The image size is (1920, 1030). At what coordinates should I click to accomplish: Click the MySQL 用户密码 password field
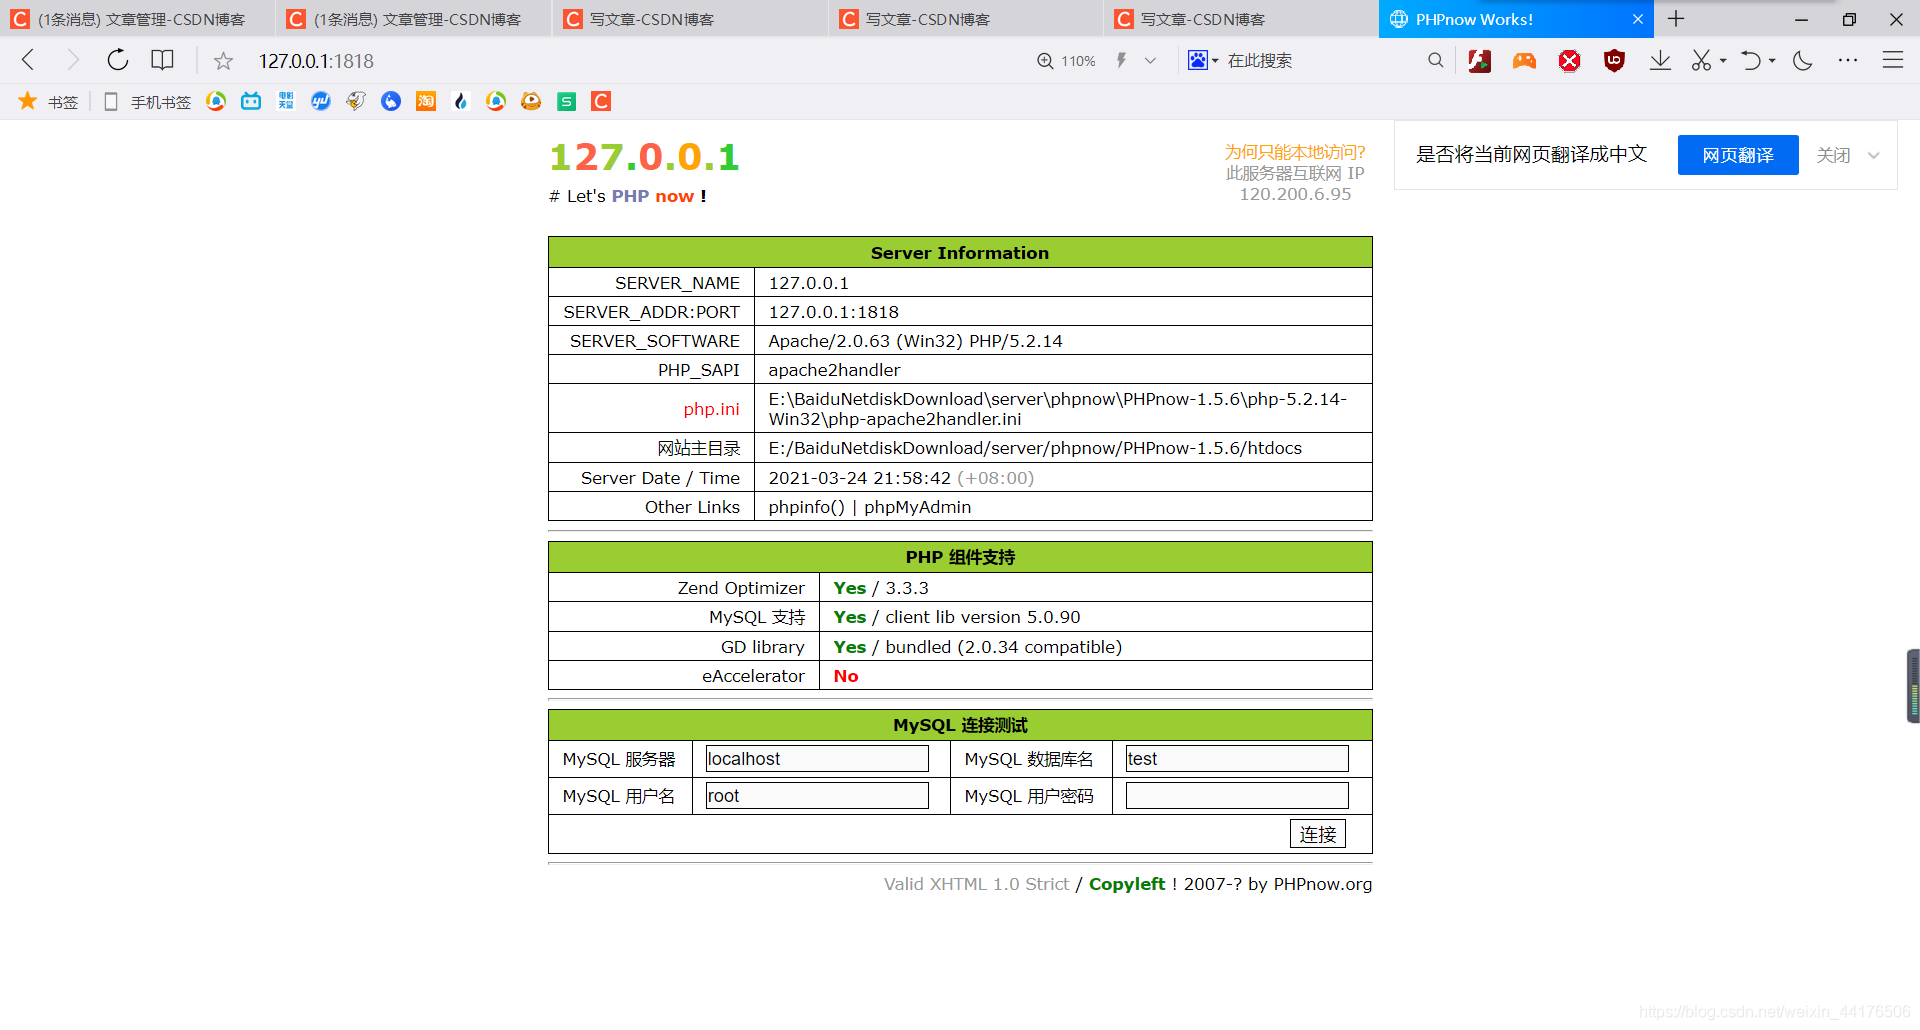[x=1237, y=796]
